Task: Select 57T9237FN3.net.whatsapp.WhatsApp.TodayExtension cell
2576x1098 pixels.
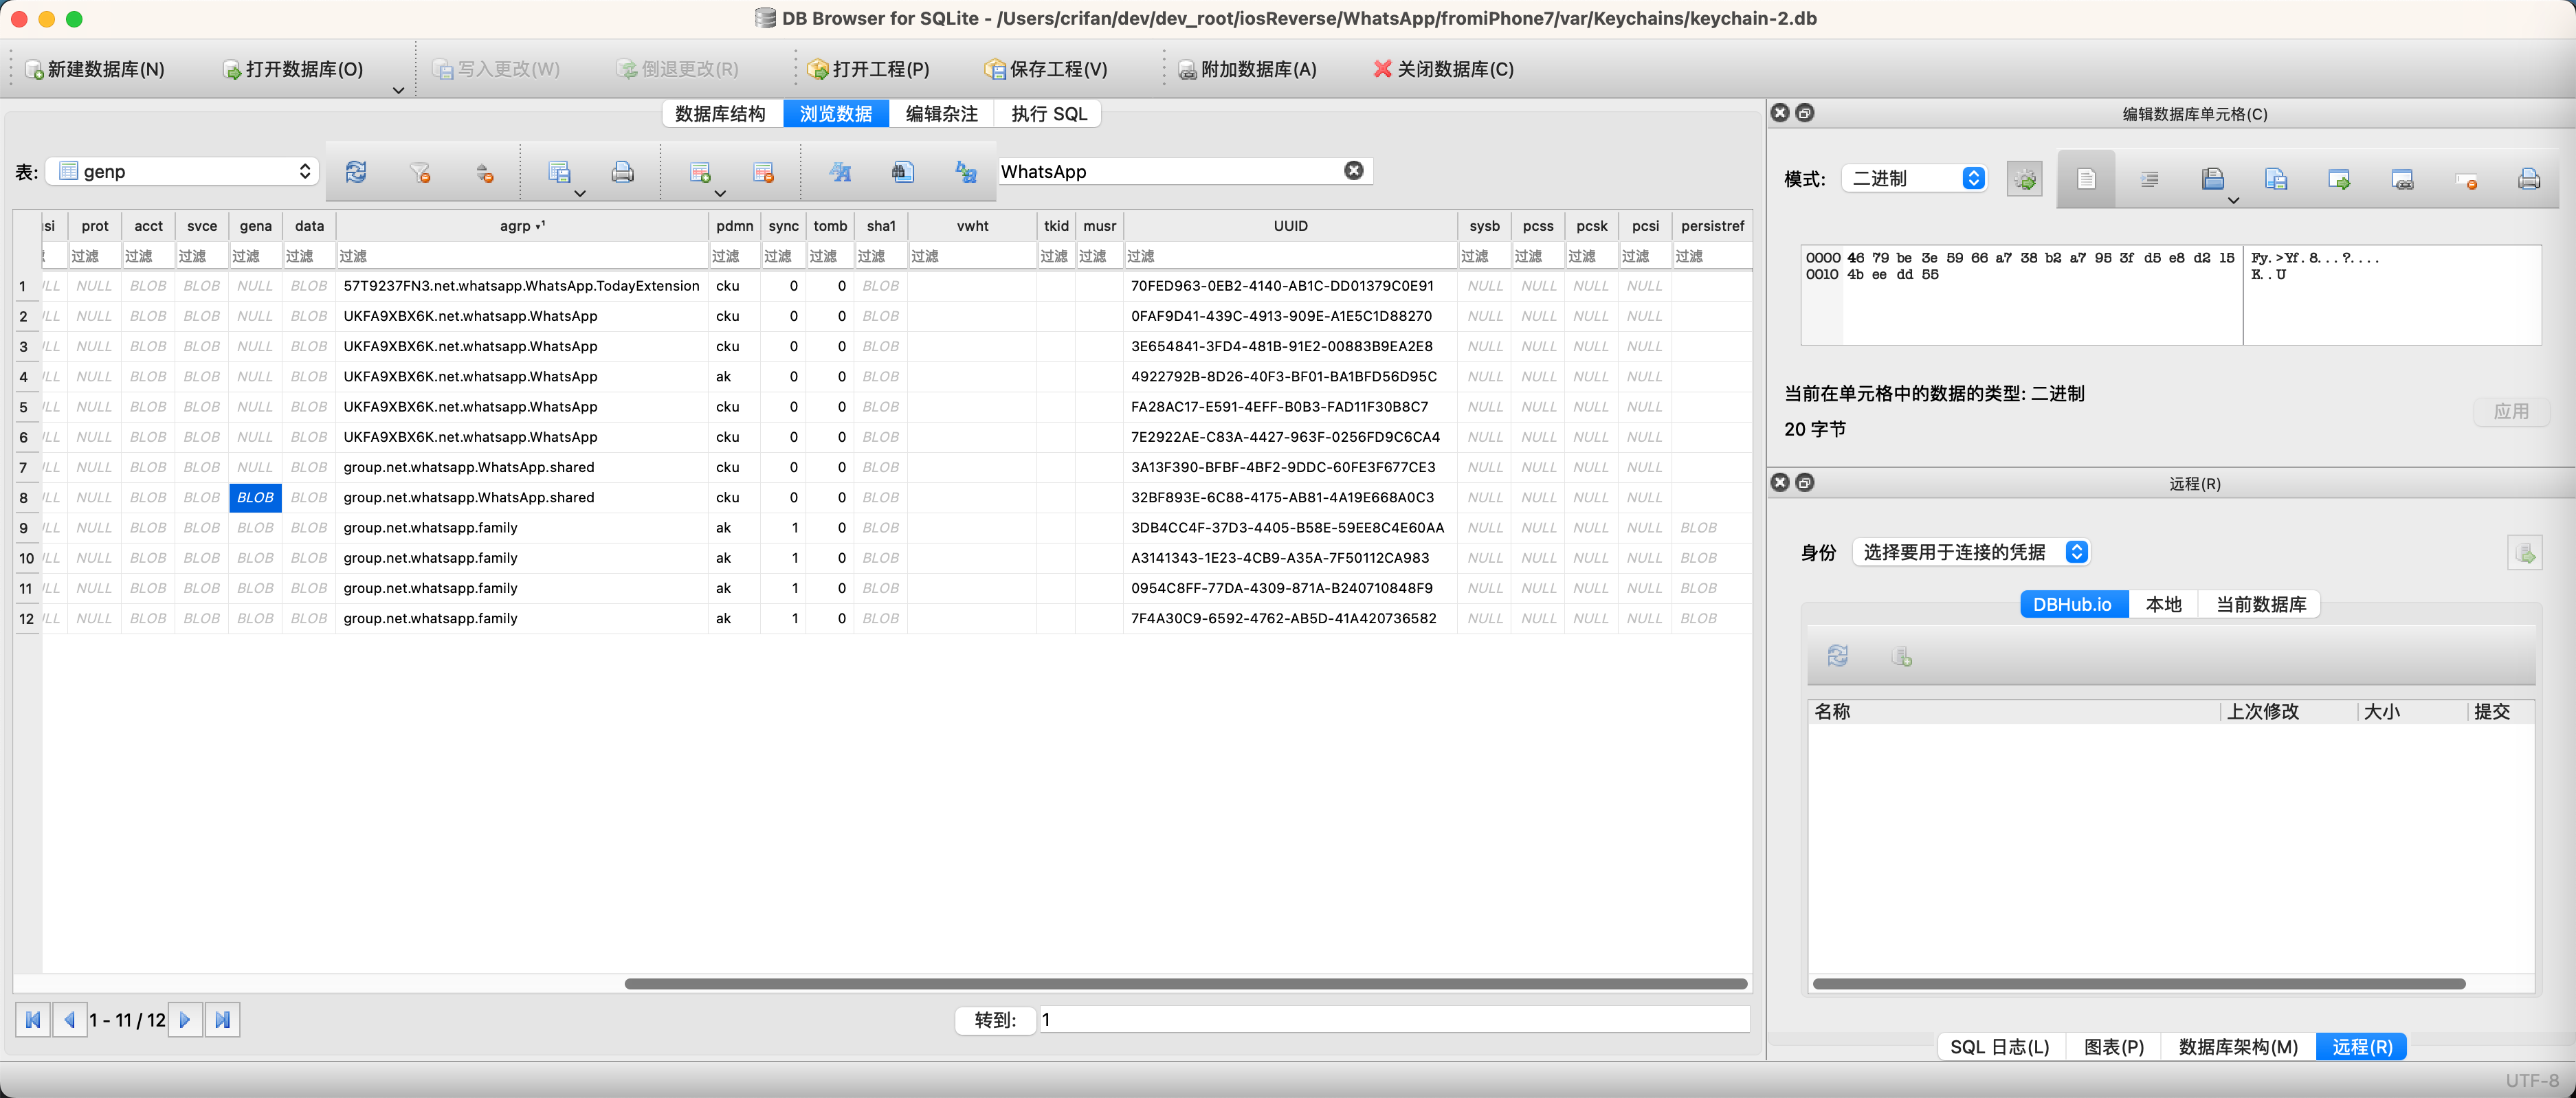Action: [521, 286]
